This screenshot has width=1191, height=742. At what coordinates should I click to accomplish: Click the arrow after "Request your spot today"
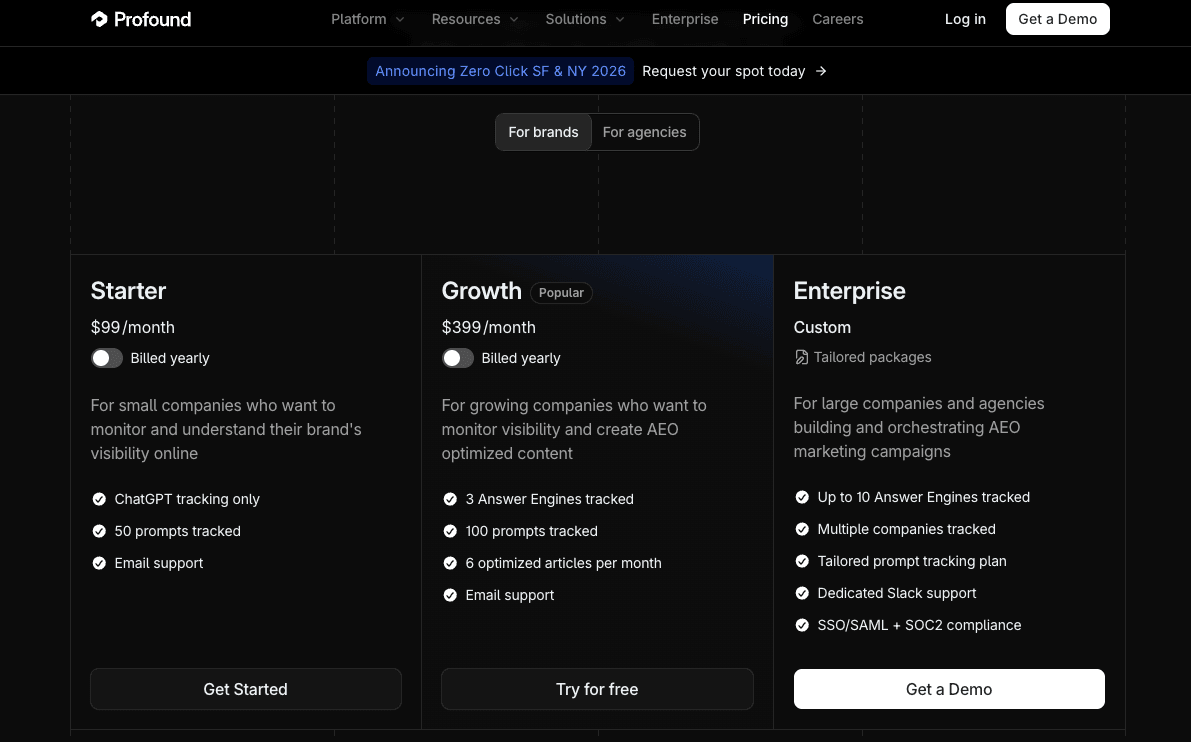pyautogui.click(x=820, y=71)
